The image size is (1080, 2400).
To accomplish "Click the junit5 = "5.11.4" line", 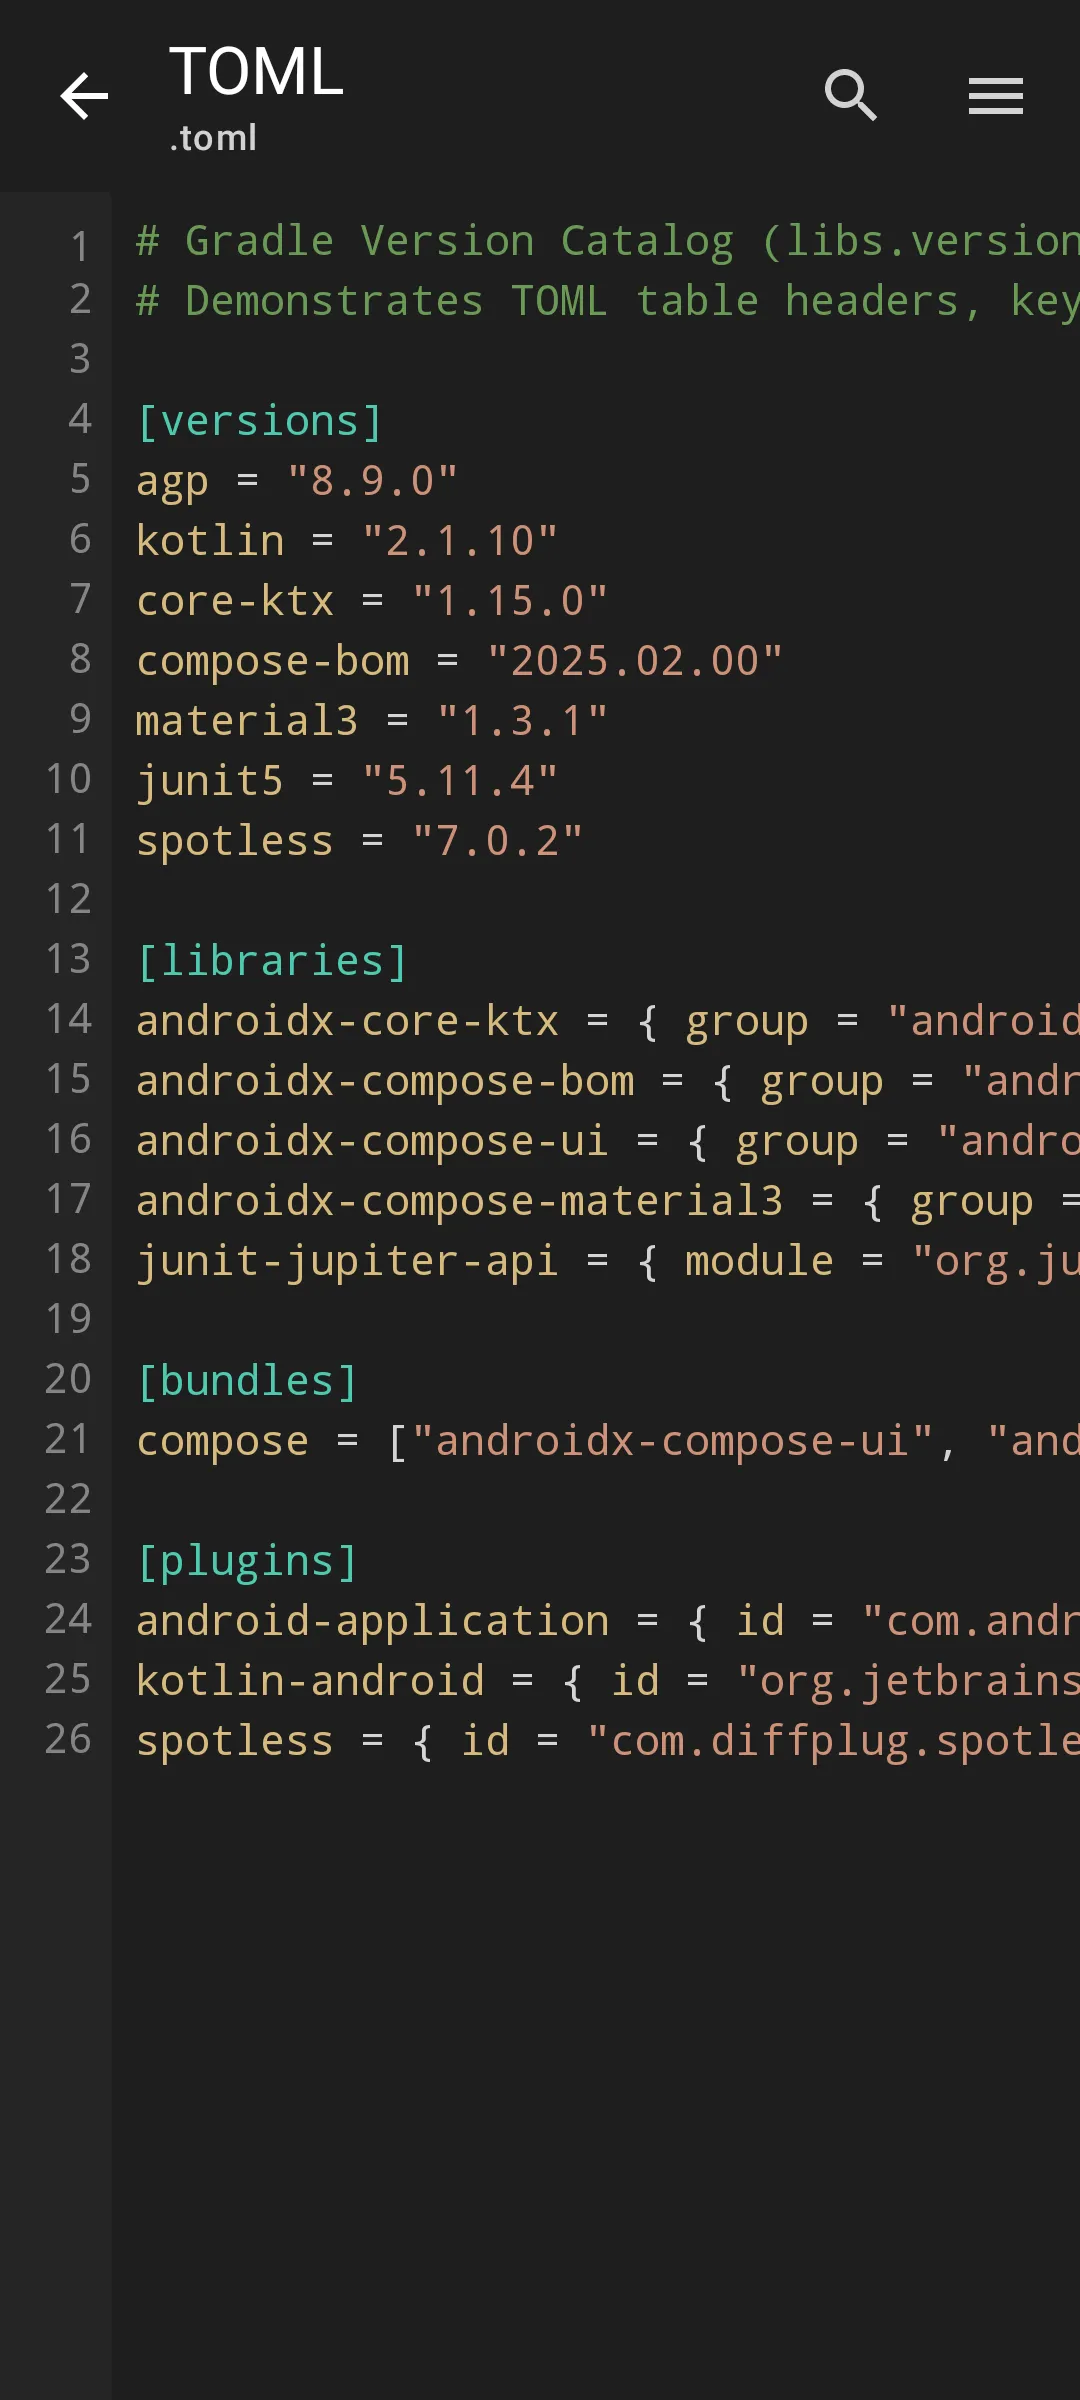I will [347, 781].
